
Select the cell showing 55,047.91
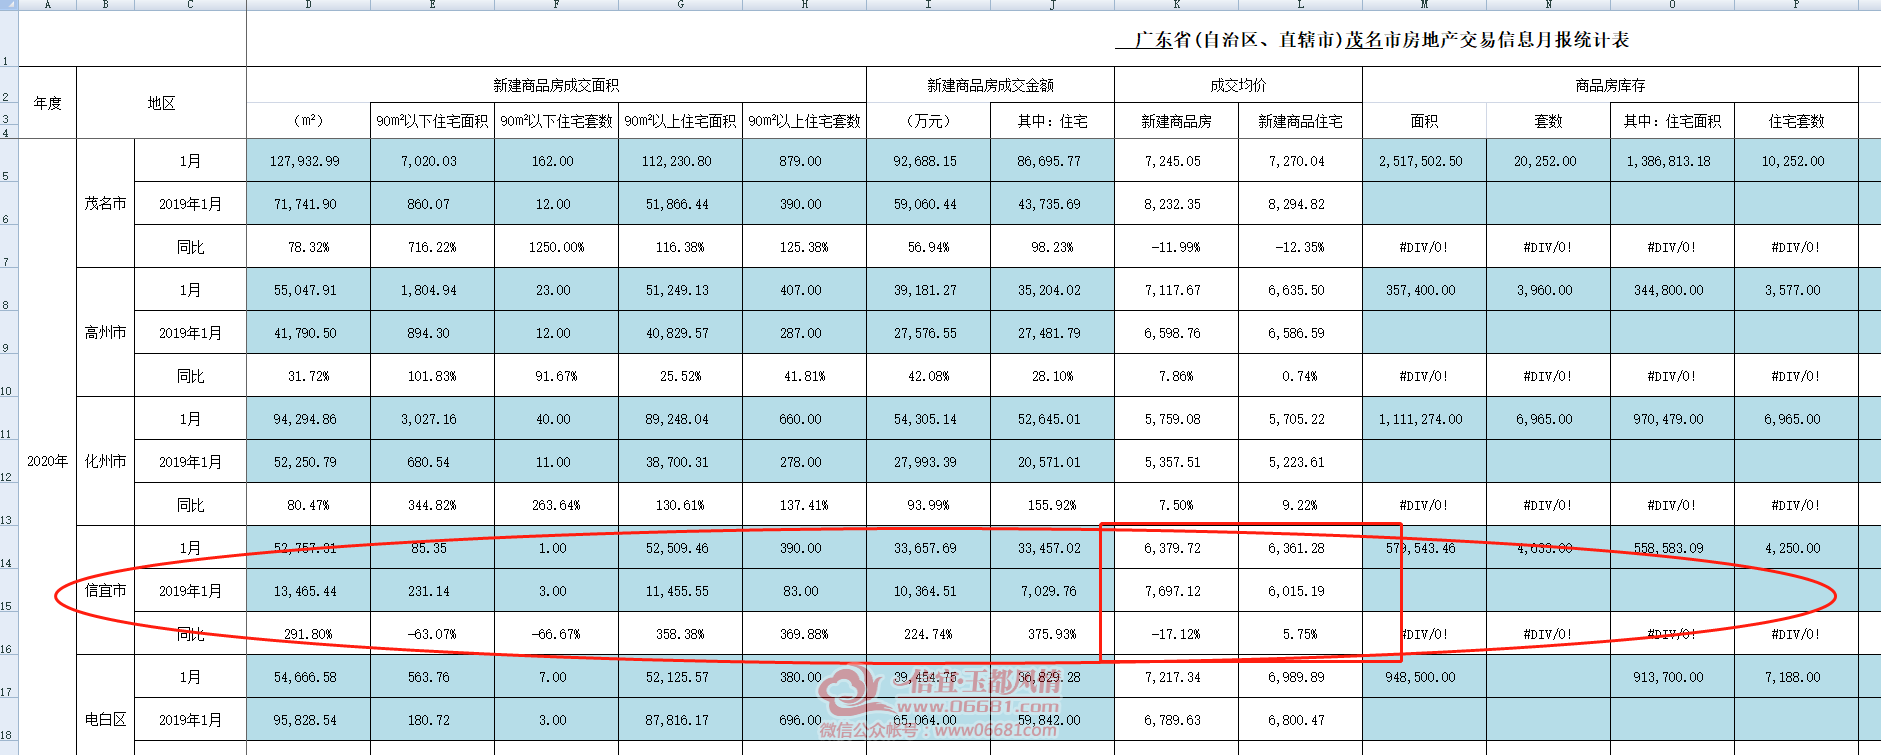pos(308,289)
